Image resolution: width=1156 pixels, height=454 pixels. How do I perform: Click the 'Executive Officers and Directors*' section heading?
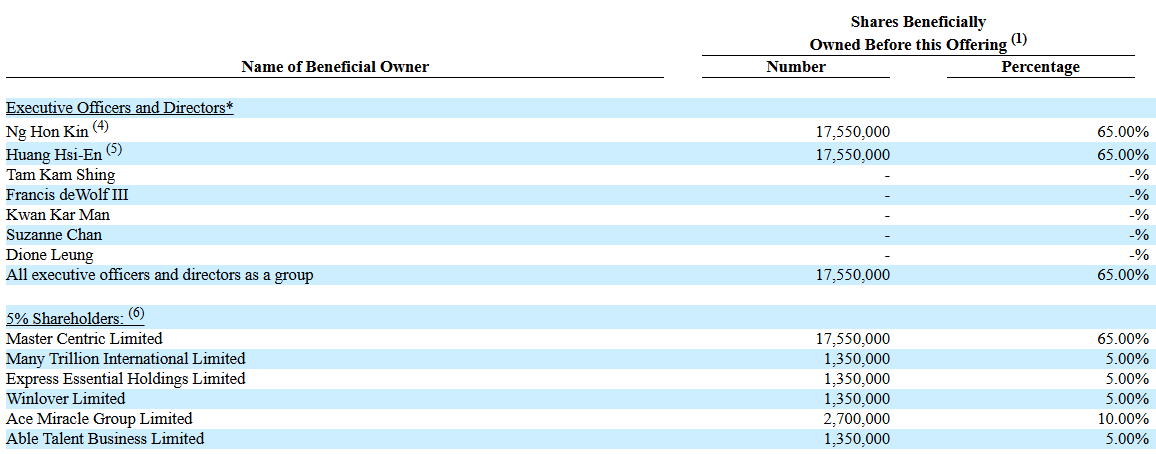[119, 108]
